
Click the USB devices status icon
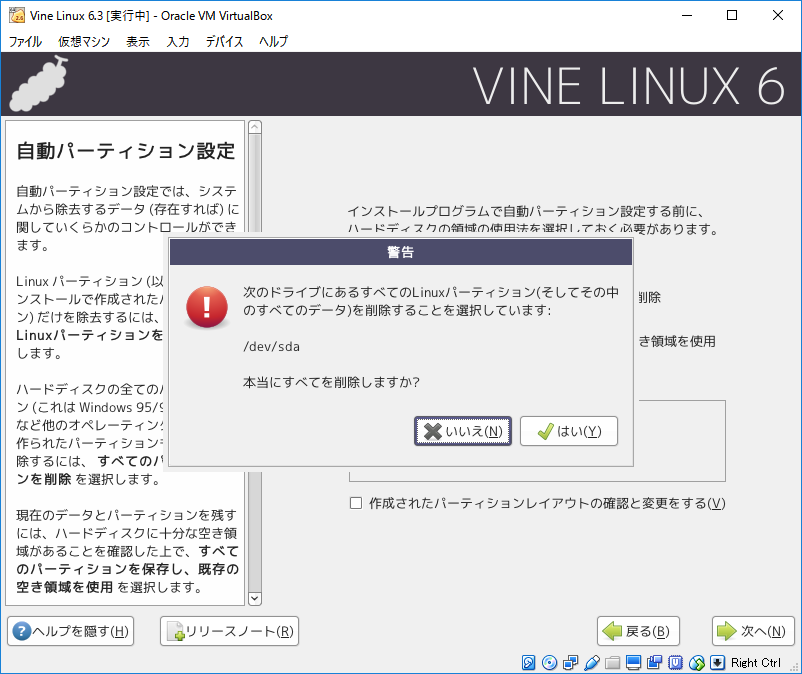click(x=588, y=663)
